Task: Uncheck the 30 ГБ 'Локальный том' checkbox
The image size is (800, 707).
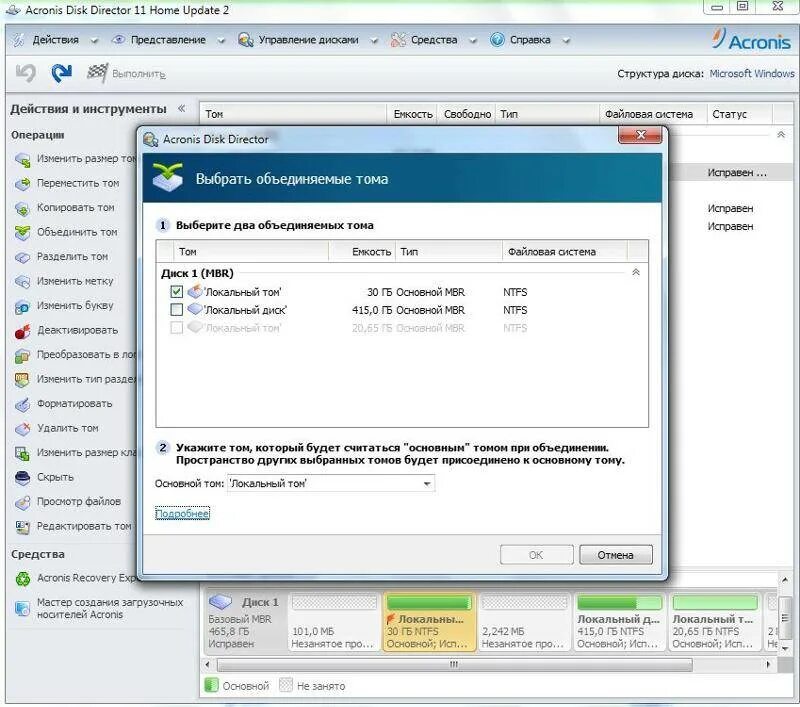Action: (x=177, y=292)
